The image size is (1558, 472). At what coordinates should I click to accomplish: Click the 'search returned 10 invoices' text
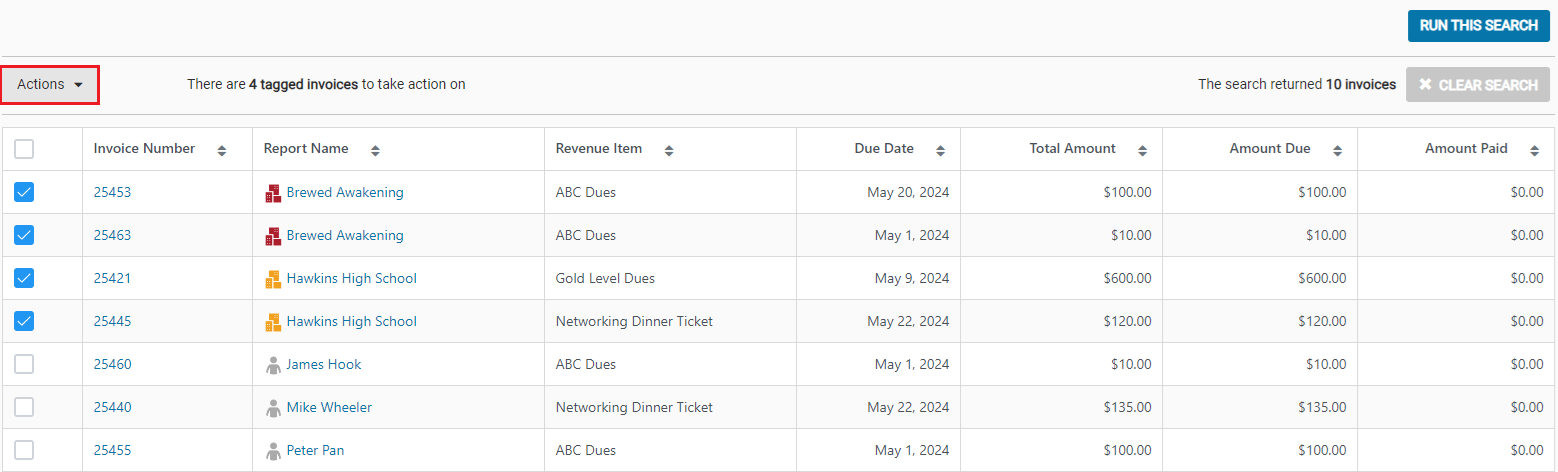[x=1297, y=85]
